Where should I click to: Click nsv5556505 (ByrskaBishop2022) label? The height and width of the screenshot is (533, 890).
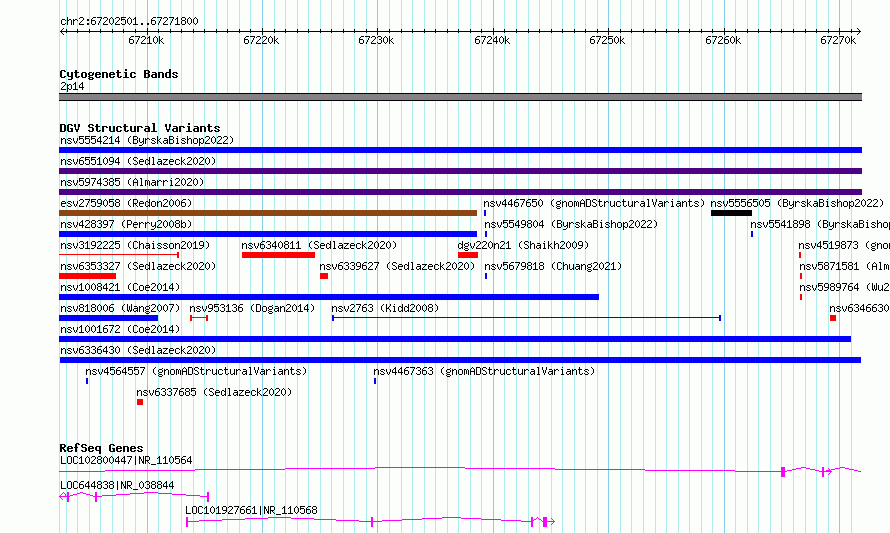(x=797, y=203)
